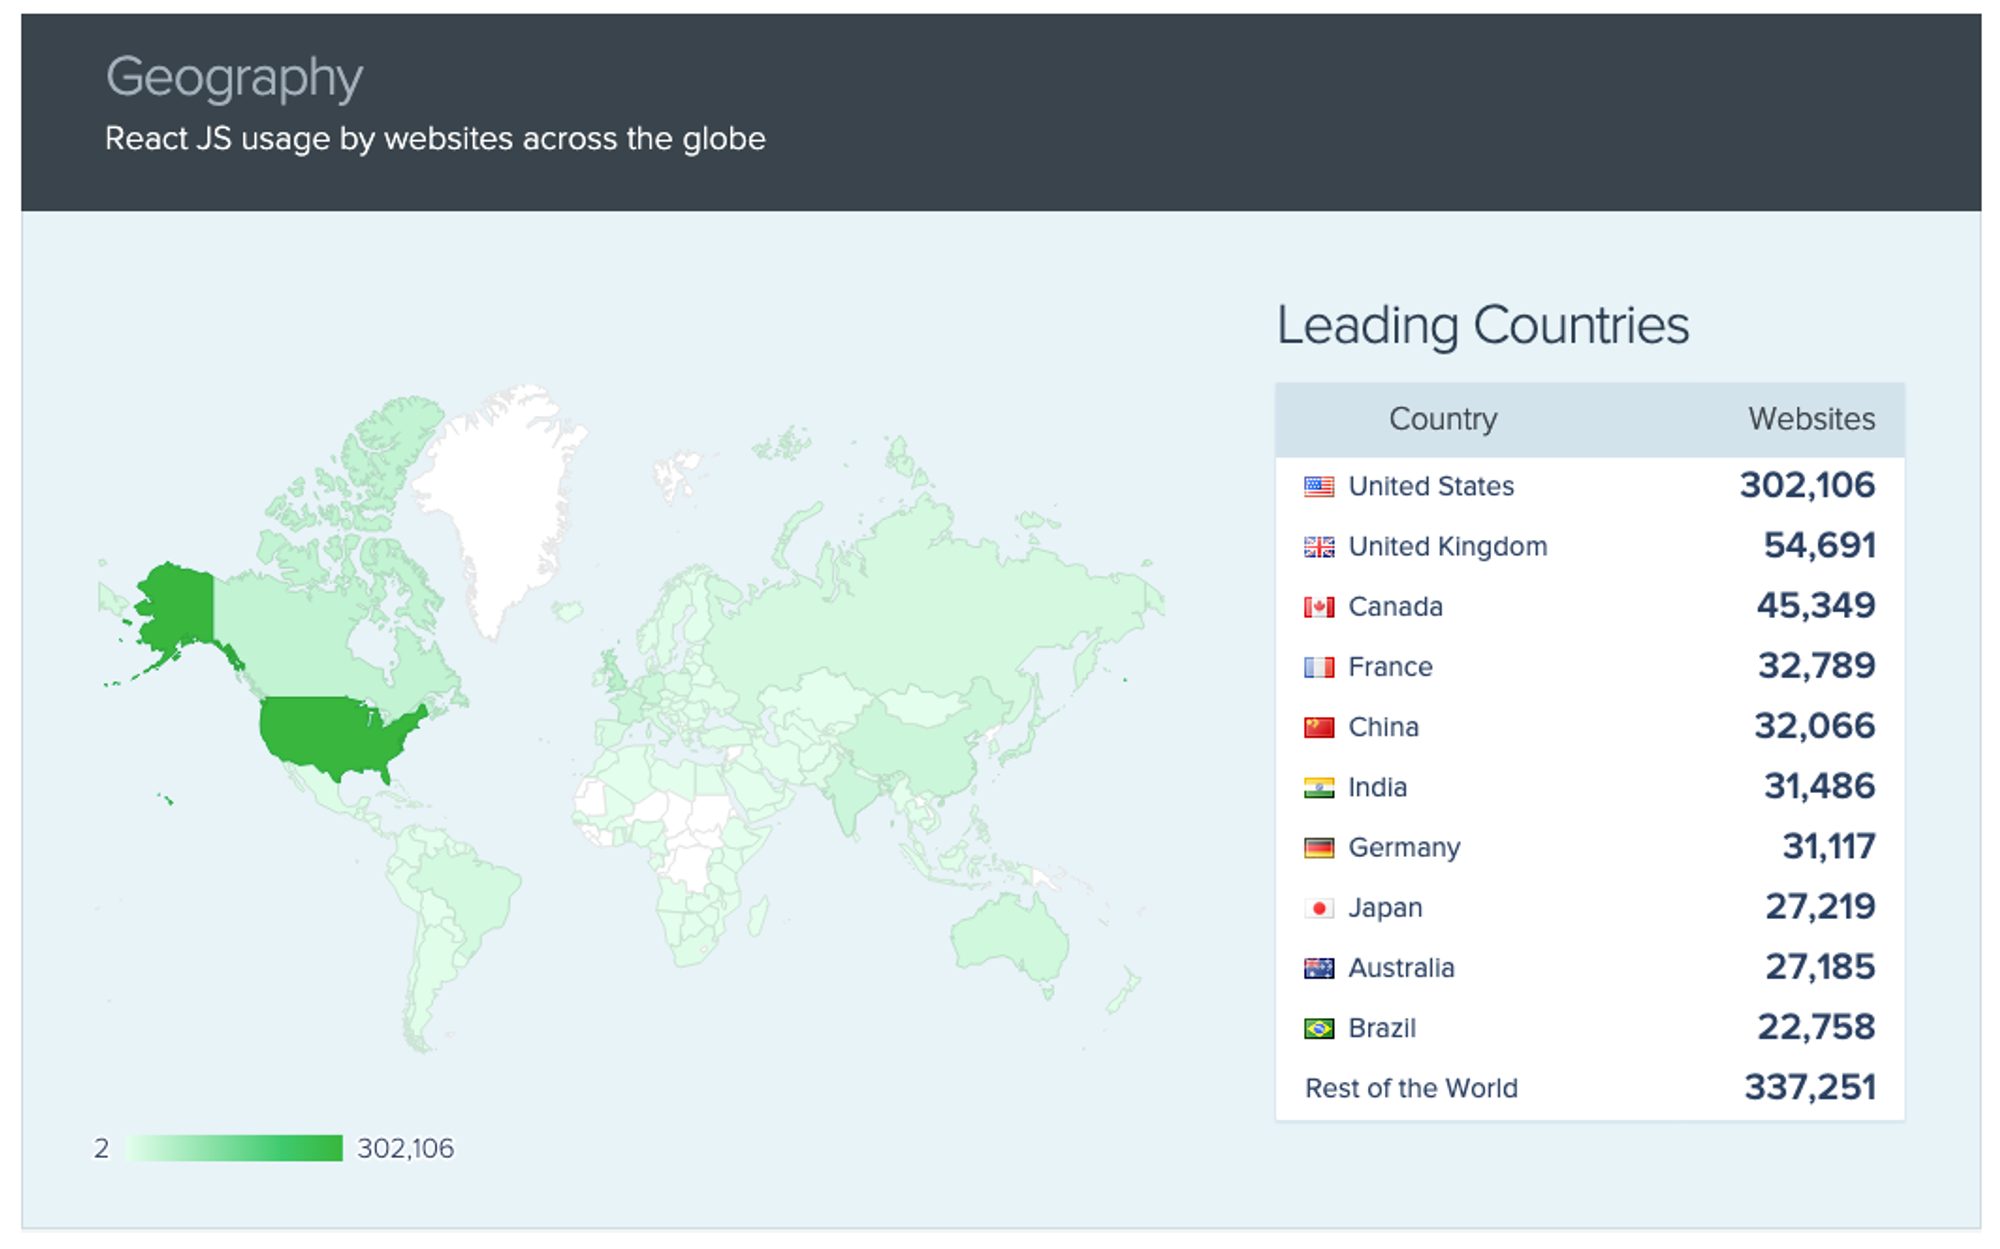Sort by the Country column header
The height and width of the screenshot is (1249, 2000).
pos(1442,419)
